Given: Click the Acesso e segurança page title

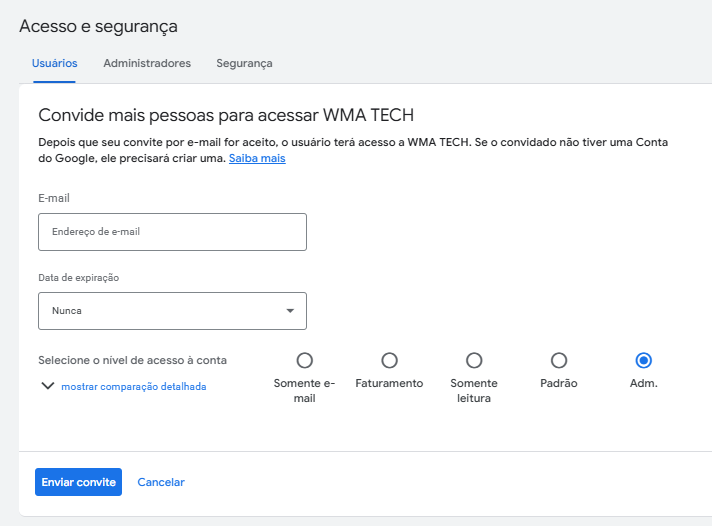Looking at the screenshot, I should (98, 26).
